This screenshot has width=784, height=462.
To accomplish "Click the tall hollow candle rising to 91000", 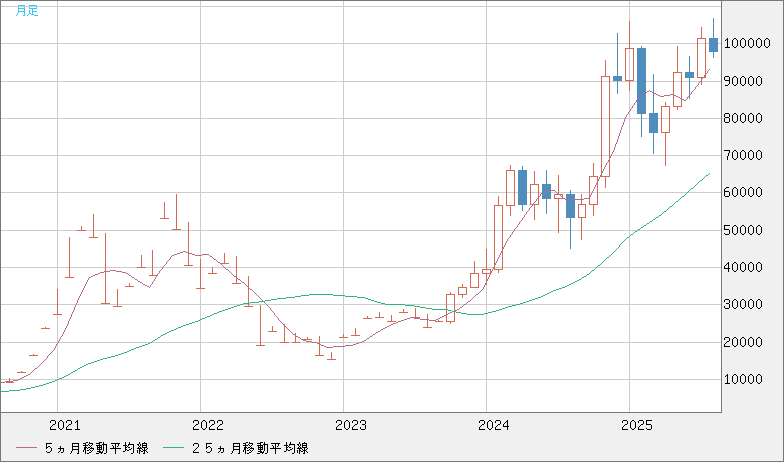I will click(606, 126).
